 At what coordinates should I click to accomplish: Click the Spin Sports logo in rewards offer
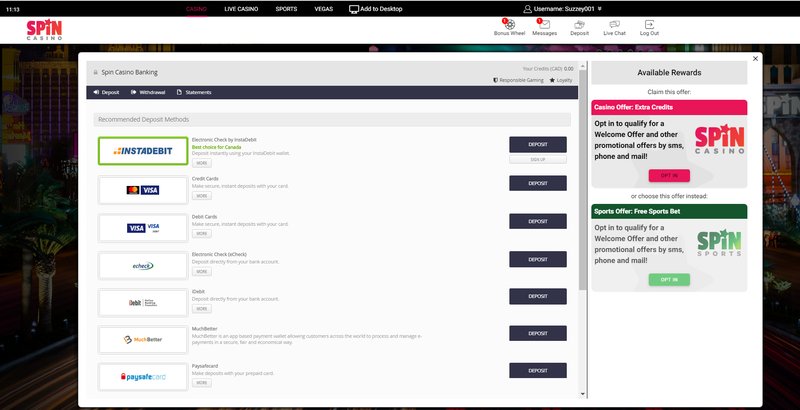coord(719,244)
